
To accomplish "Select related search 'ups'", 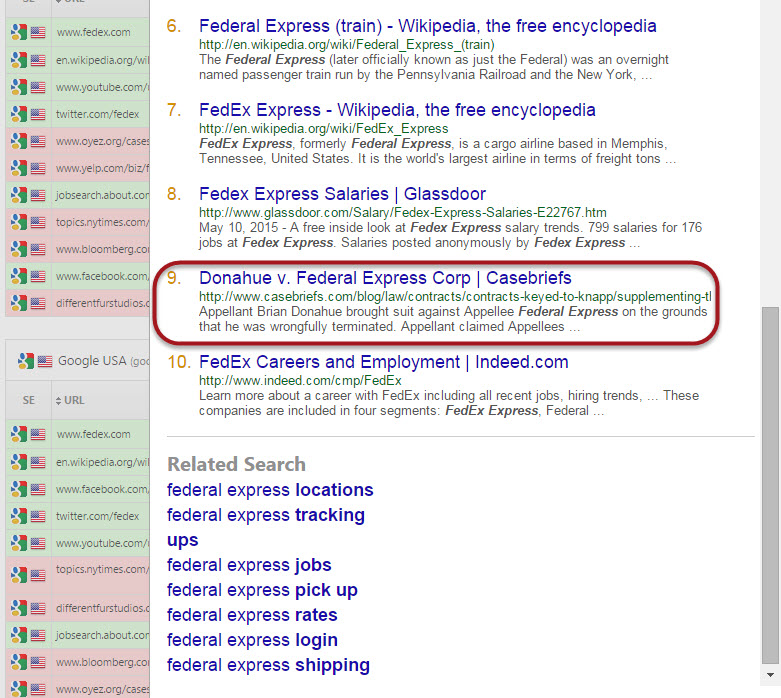I will (182, 541).
